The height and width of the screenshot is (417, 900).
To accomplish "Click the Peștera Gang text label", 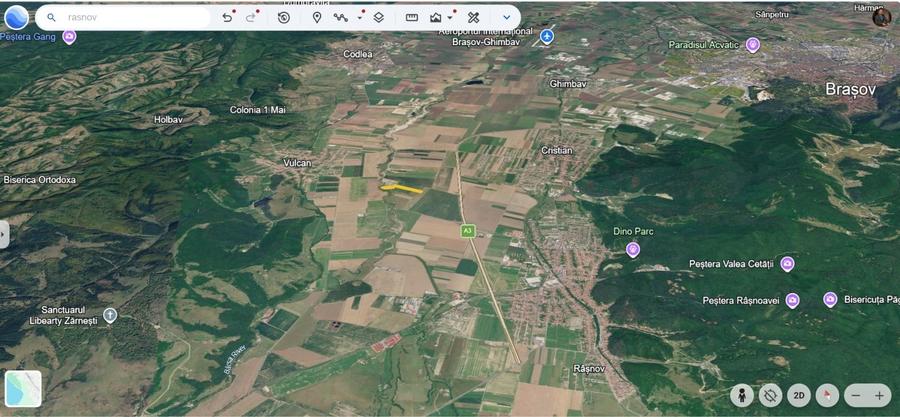I will (29, 37).
